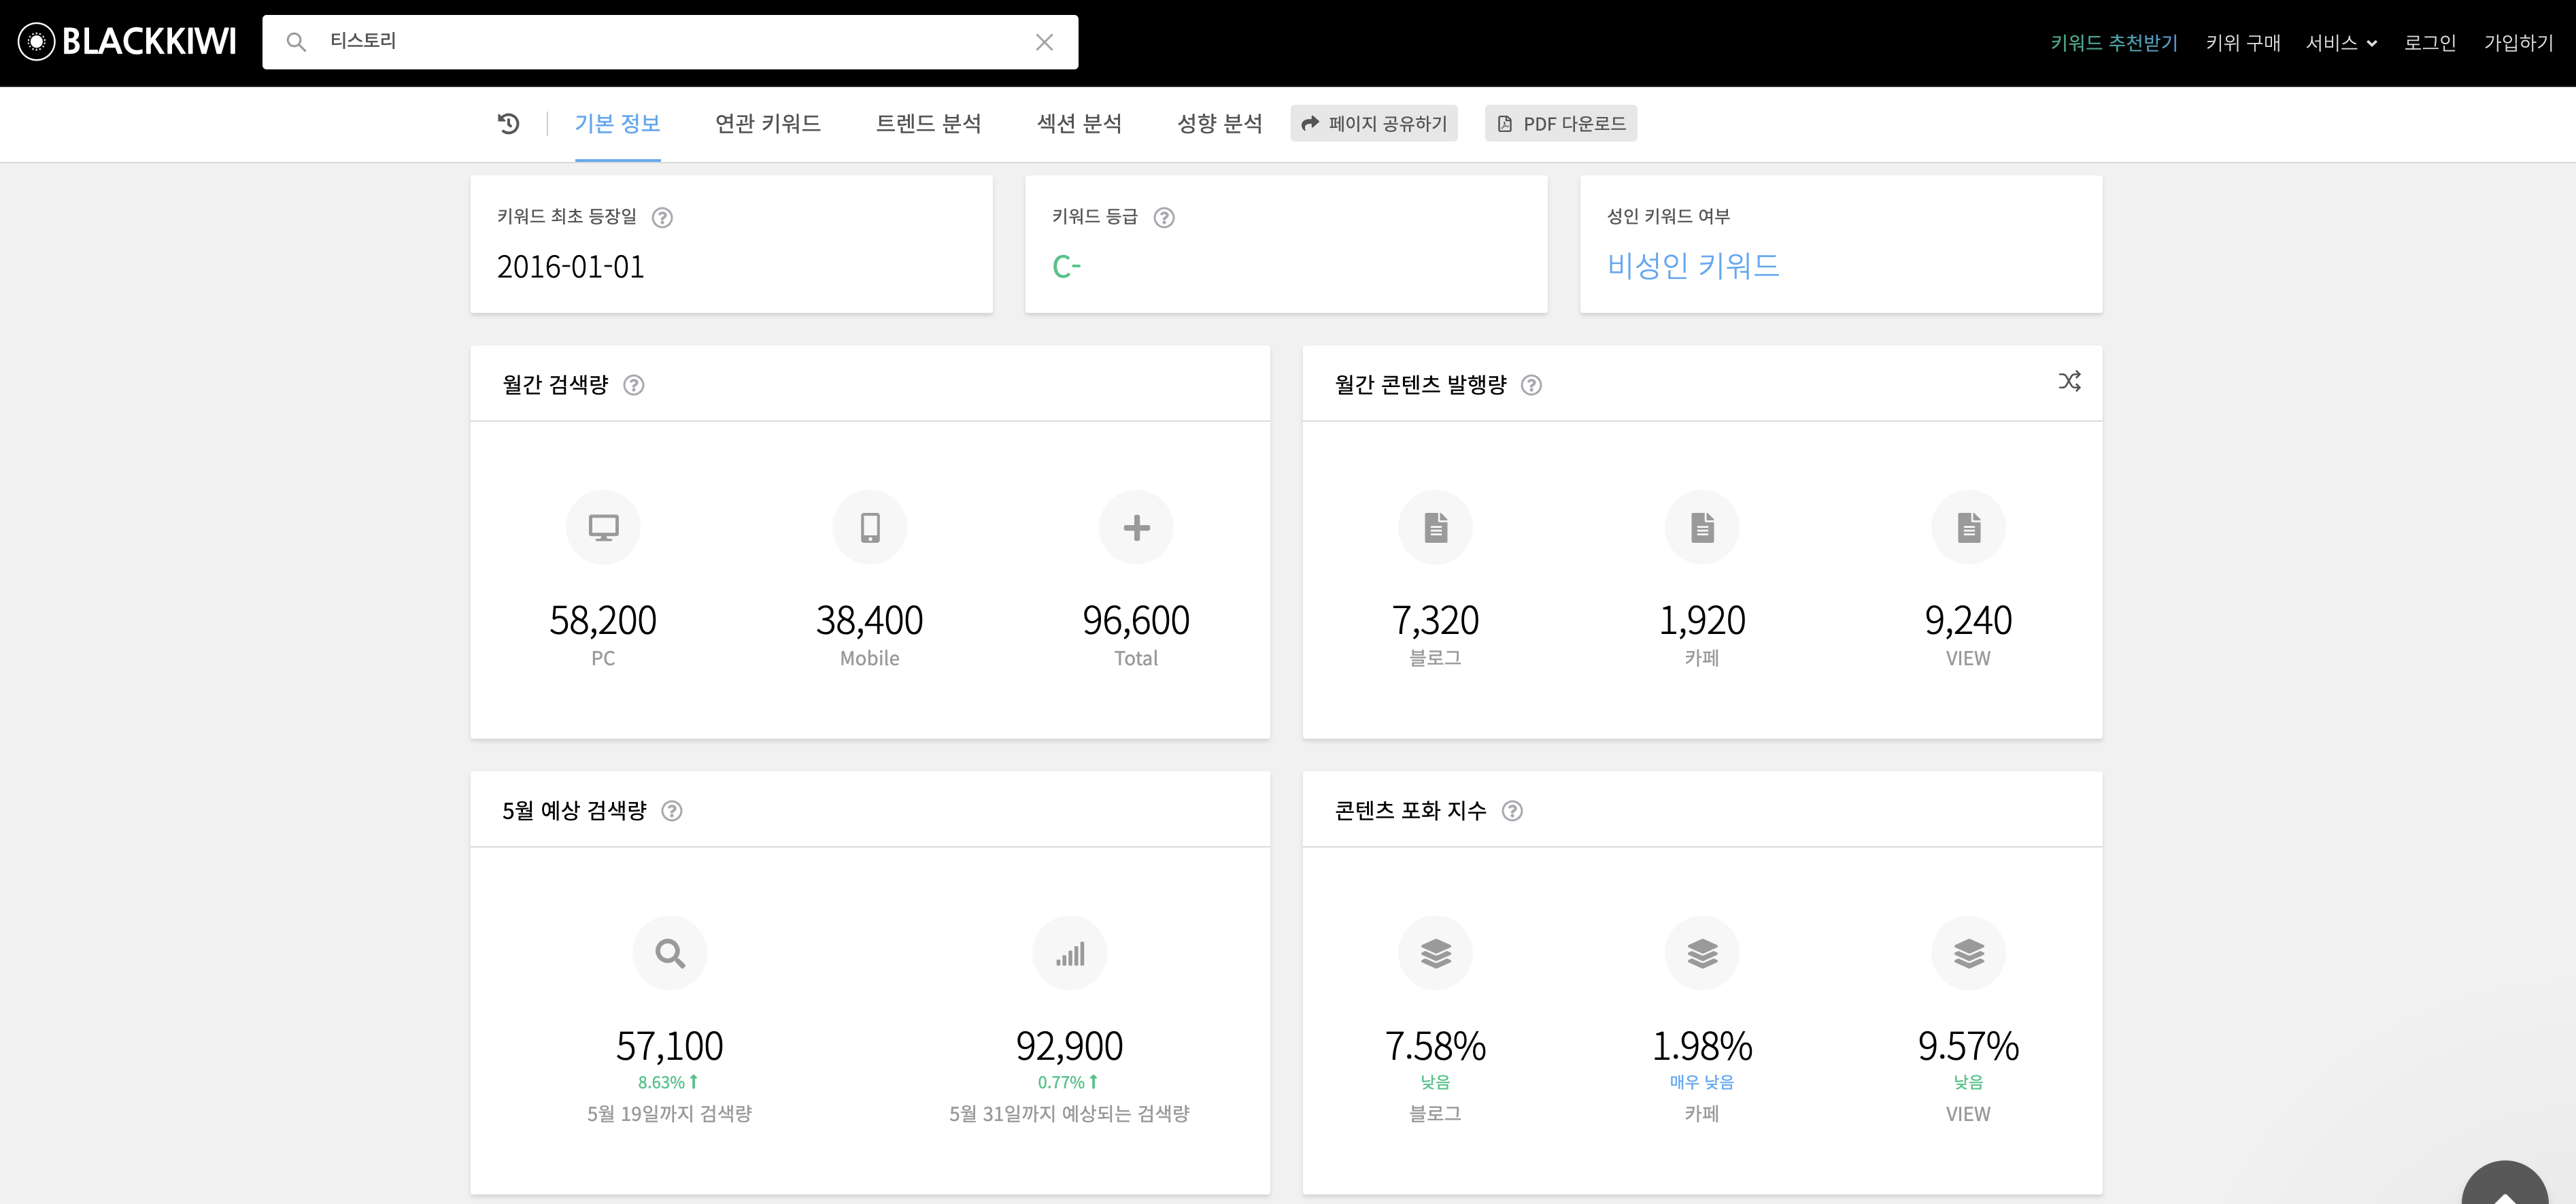Click the magnifier icon above 57,100

(670, 953)
